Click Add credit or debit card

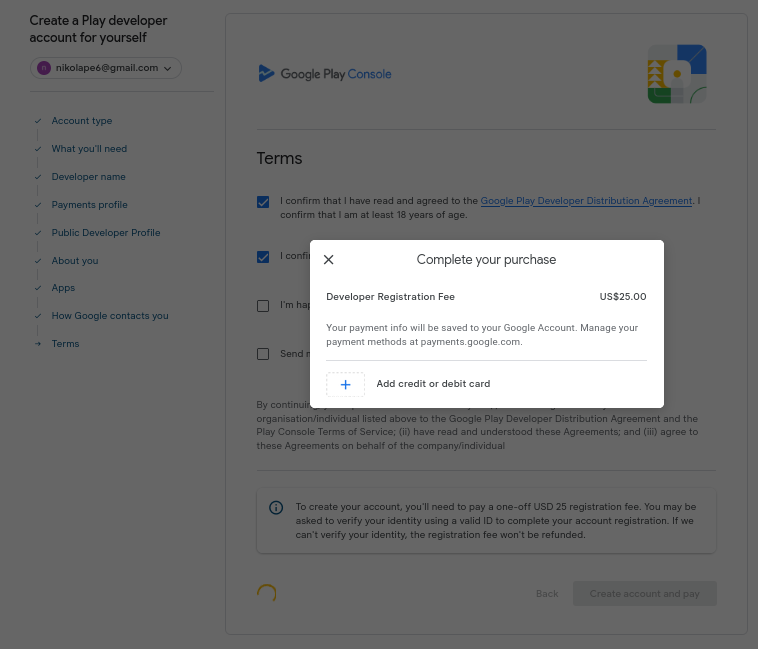(433, 384)
